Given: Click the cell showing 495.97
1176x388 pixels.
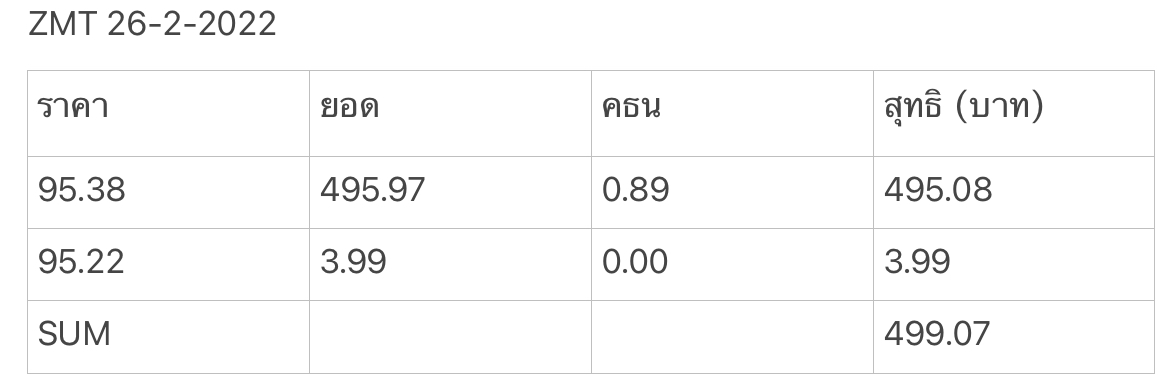Looking at the screenshot, I should (451, 193).
